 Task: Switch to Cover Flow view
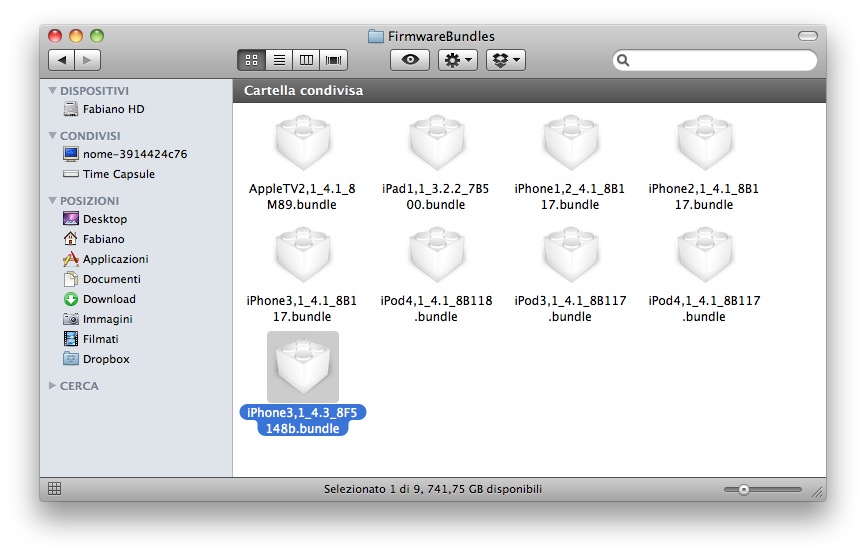coord(333,60)
